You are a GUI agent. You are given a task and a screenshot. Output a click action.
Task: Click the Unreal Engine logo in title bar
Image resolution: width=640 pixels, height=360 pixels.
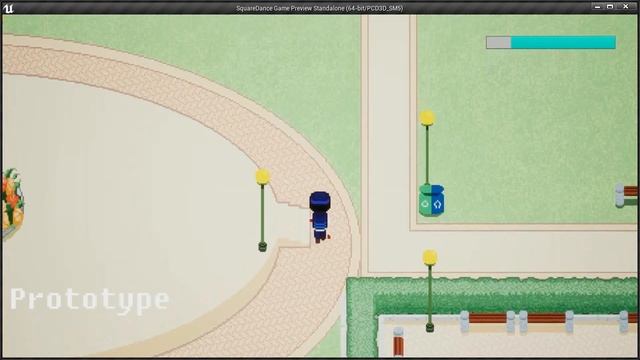[8, 8]
